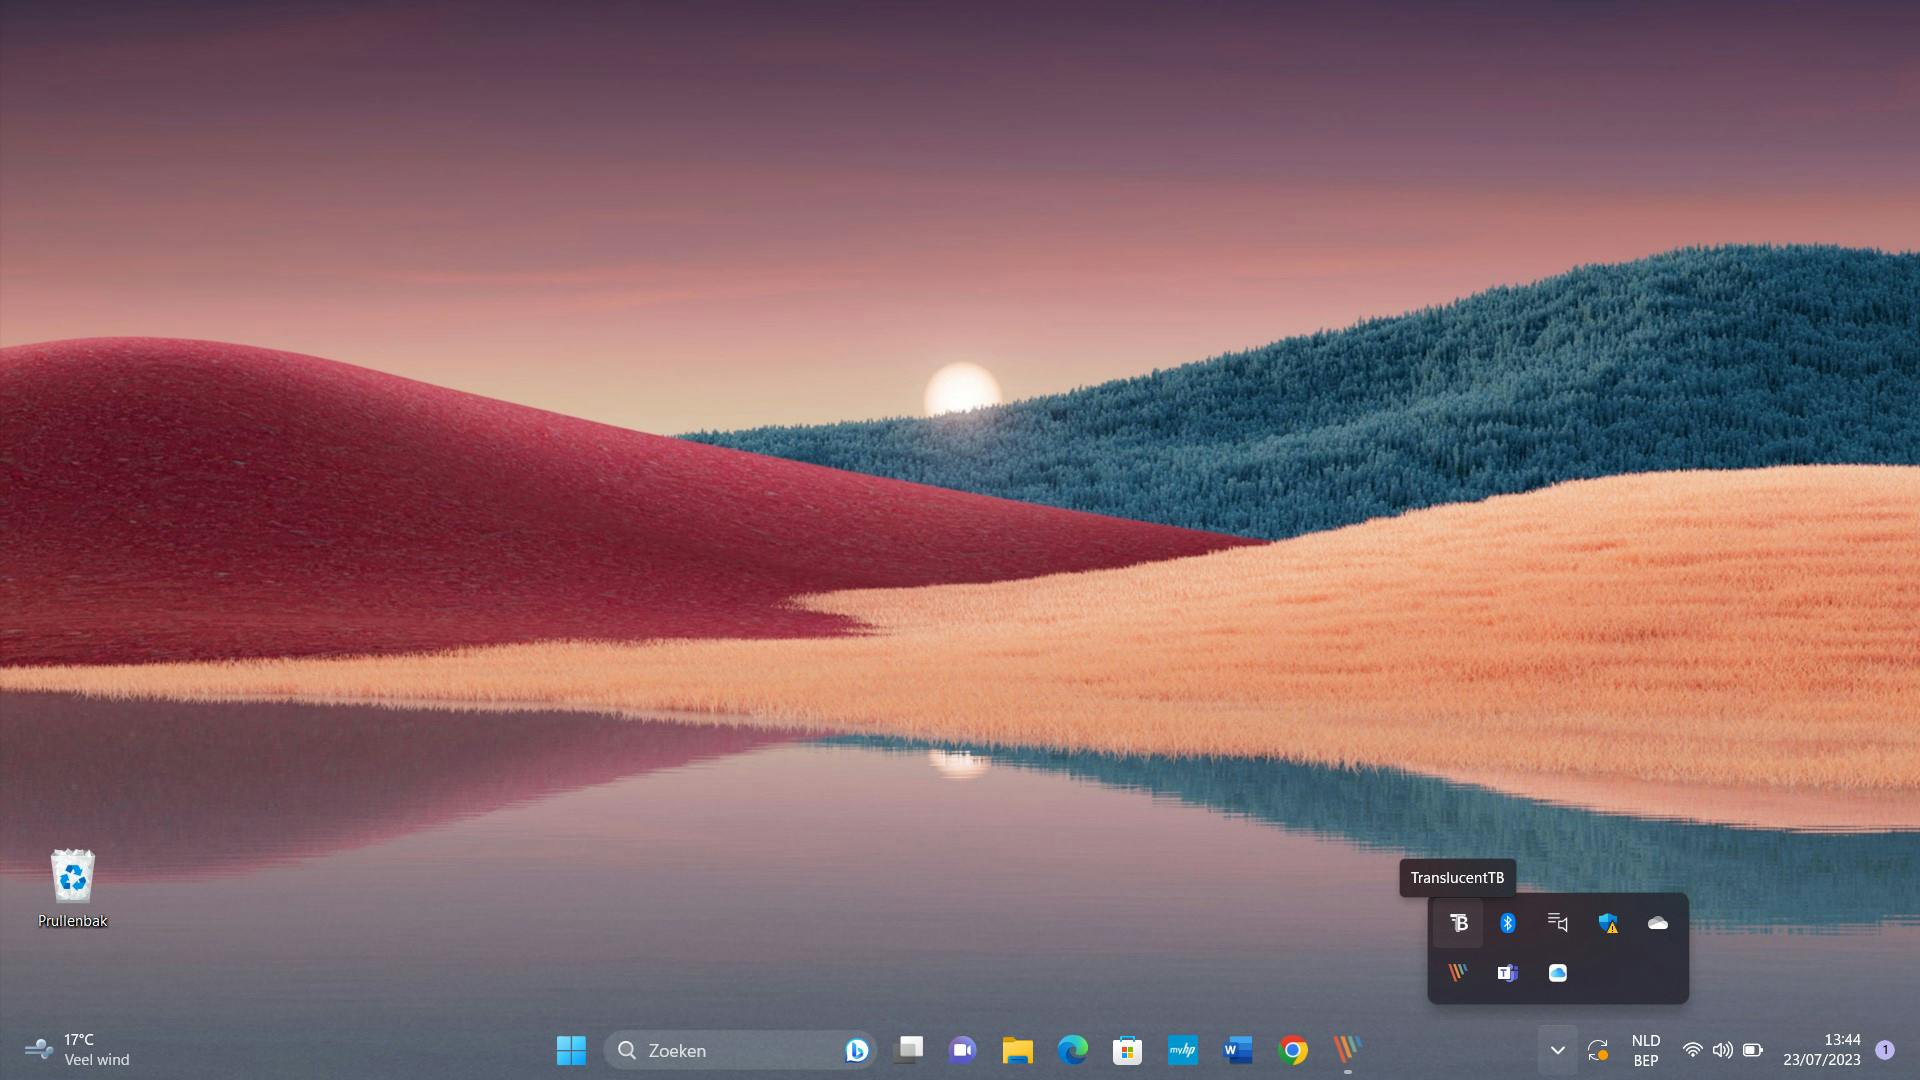Image resolution: width=1920 pixels, height=1080 pixels.
Task: Collapse the hidden icons chevron
Action: tap(1557, 1050)
